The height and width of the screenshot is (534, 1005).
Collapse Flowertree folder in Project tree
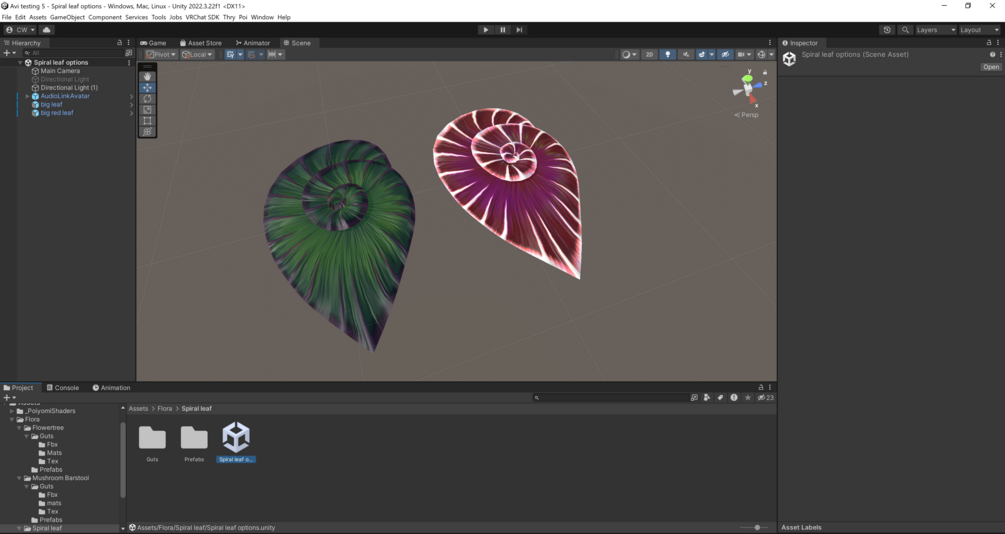[x=19, y=428]
